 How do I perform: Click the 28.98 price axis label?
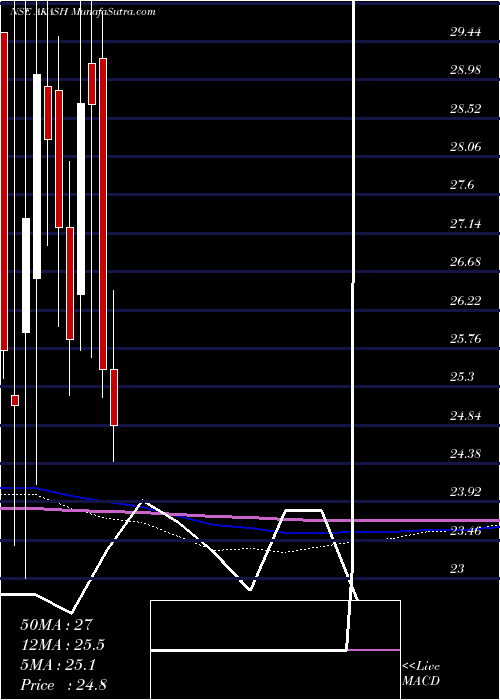click(465, 70)
